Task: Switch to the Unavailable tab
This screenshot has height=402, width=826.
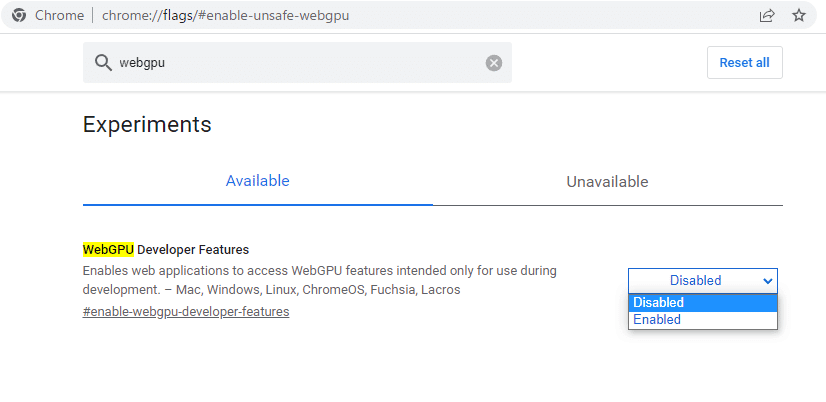Action: coord(607,182)
